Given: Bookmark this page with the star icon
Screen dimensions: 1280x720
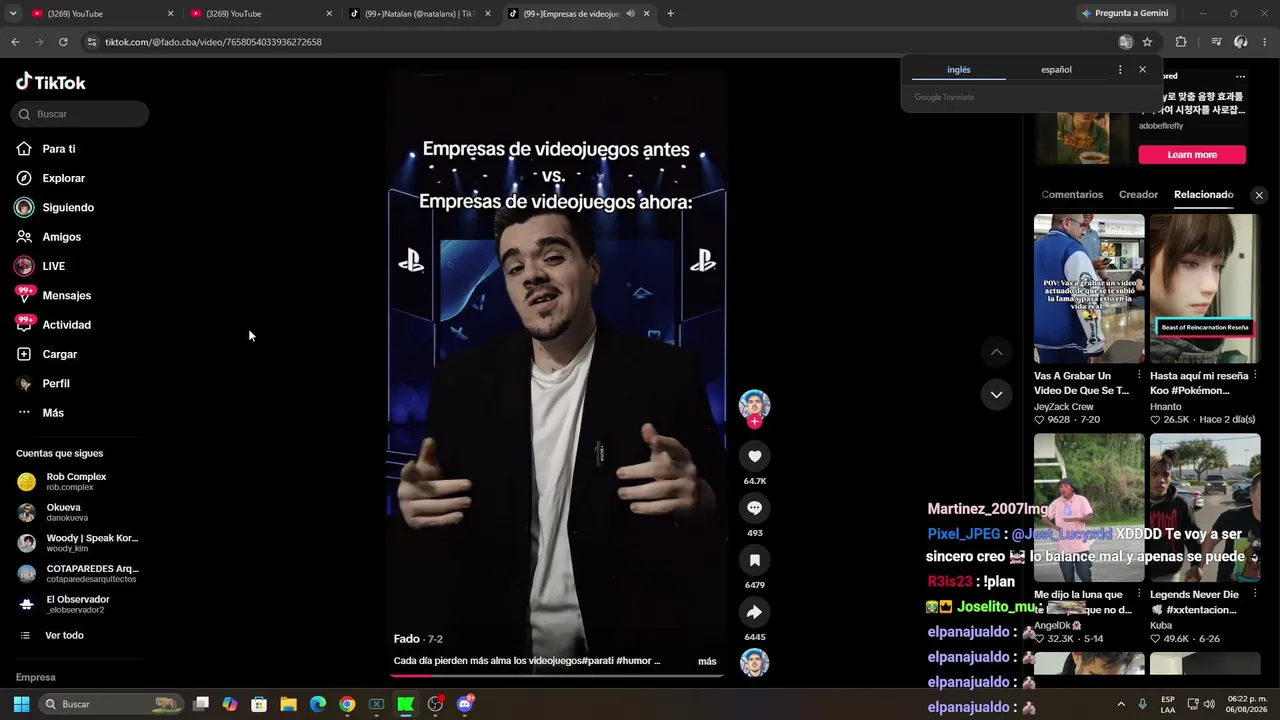Looking at the screenshot, I should (x=1147, y=42).
